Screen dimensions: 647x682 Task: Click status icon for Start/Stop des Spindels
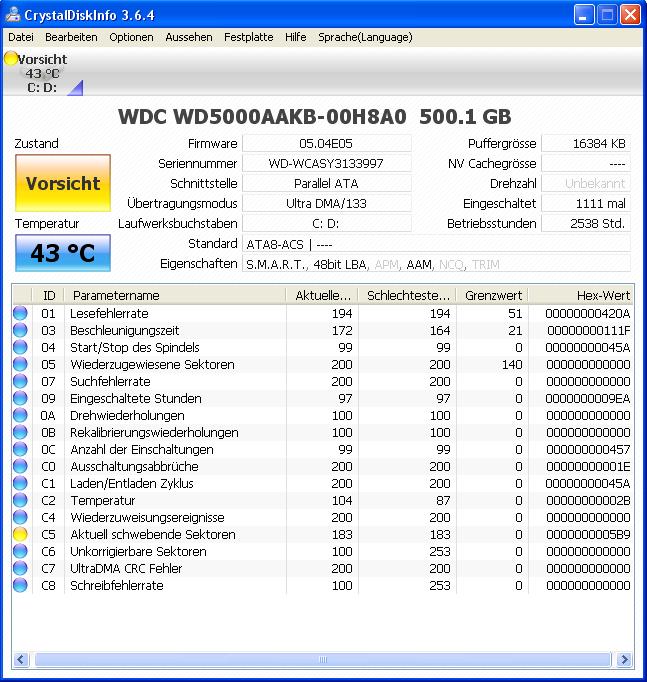20,347
